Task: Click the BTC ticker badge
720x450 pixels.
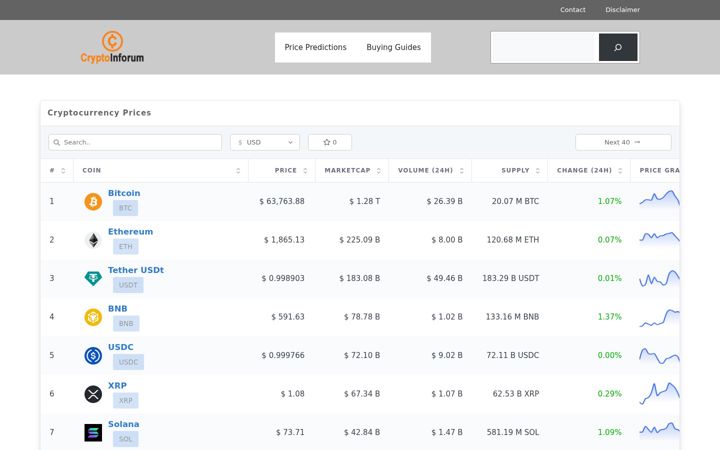Action: tap(125, 208)
